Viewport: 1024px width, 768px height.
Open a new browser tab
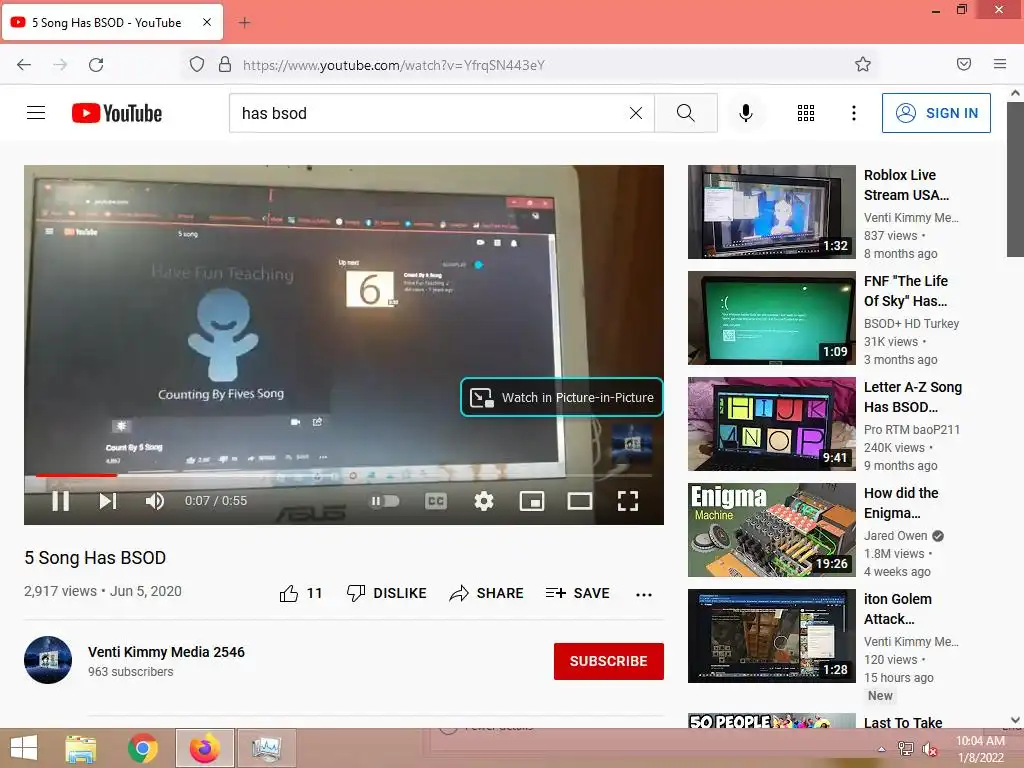(244, 22)
